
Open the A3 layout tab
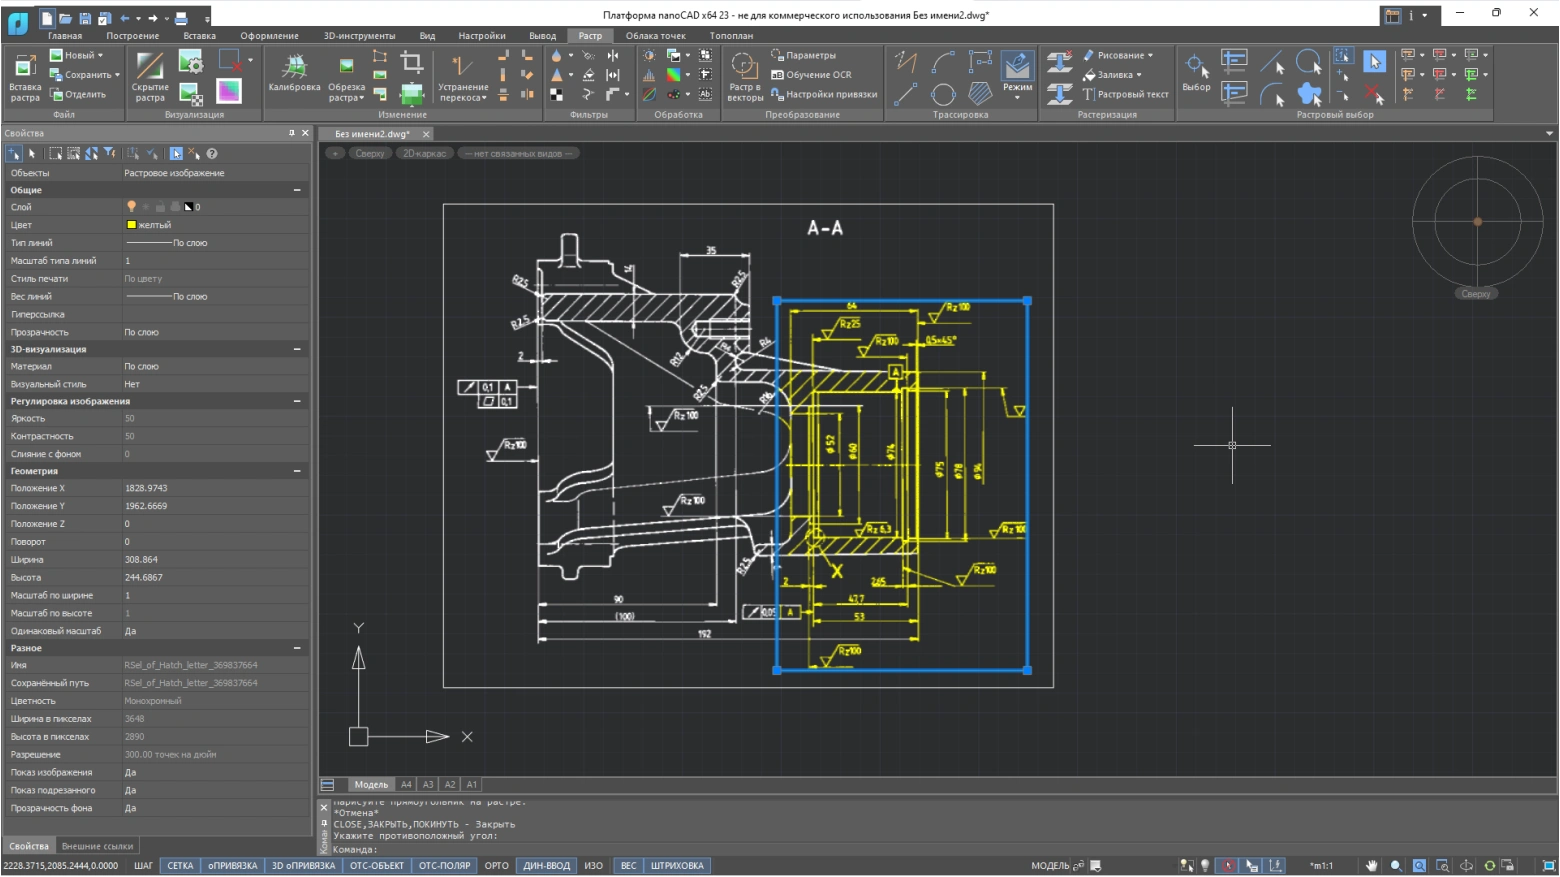click(428, 785)
